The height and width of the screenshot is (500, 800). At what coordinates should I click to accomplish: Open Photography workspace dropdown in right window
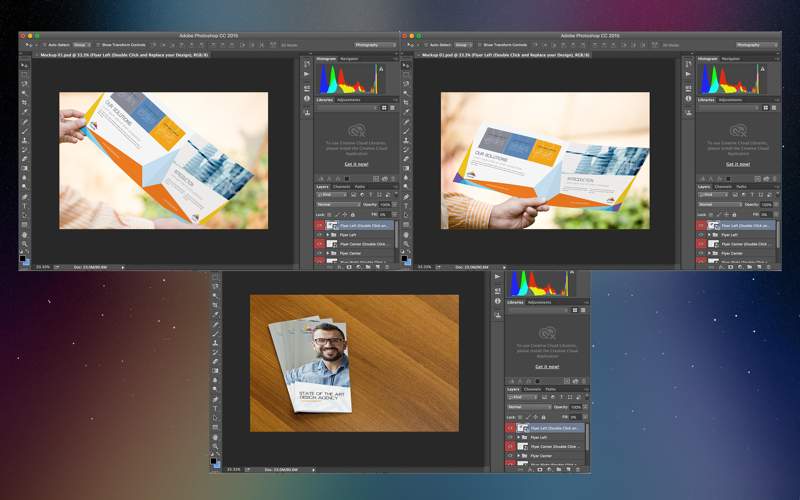point(757,45)
